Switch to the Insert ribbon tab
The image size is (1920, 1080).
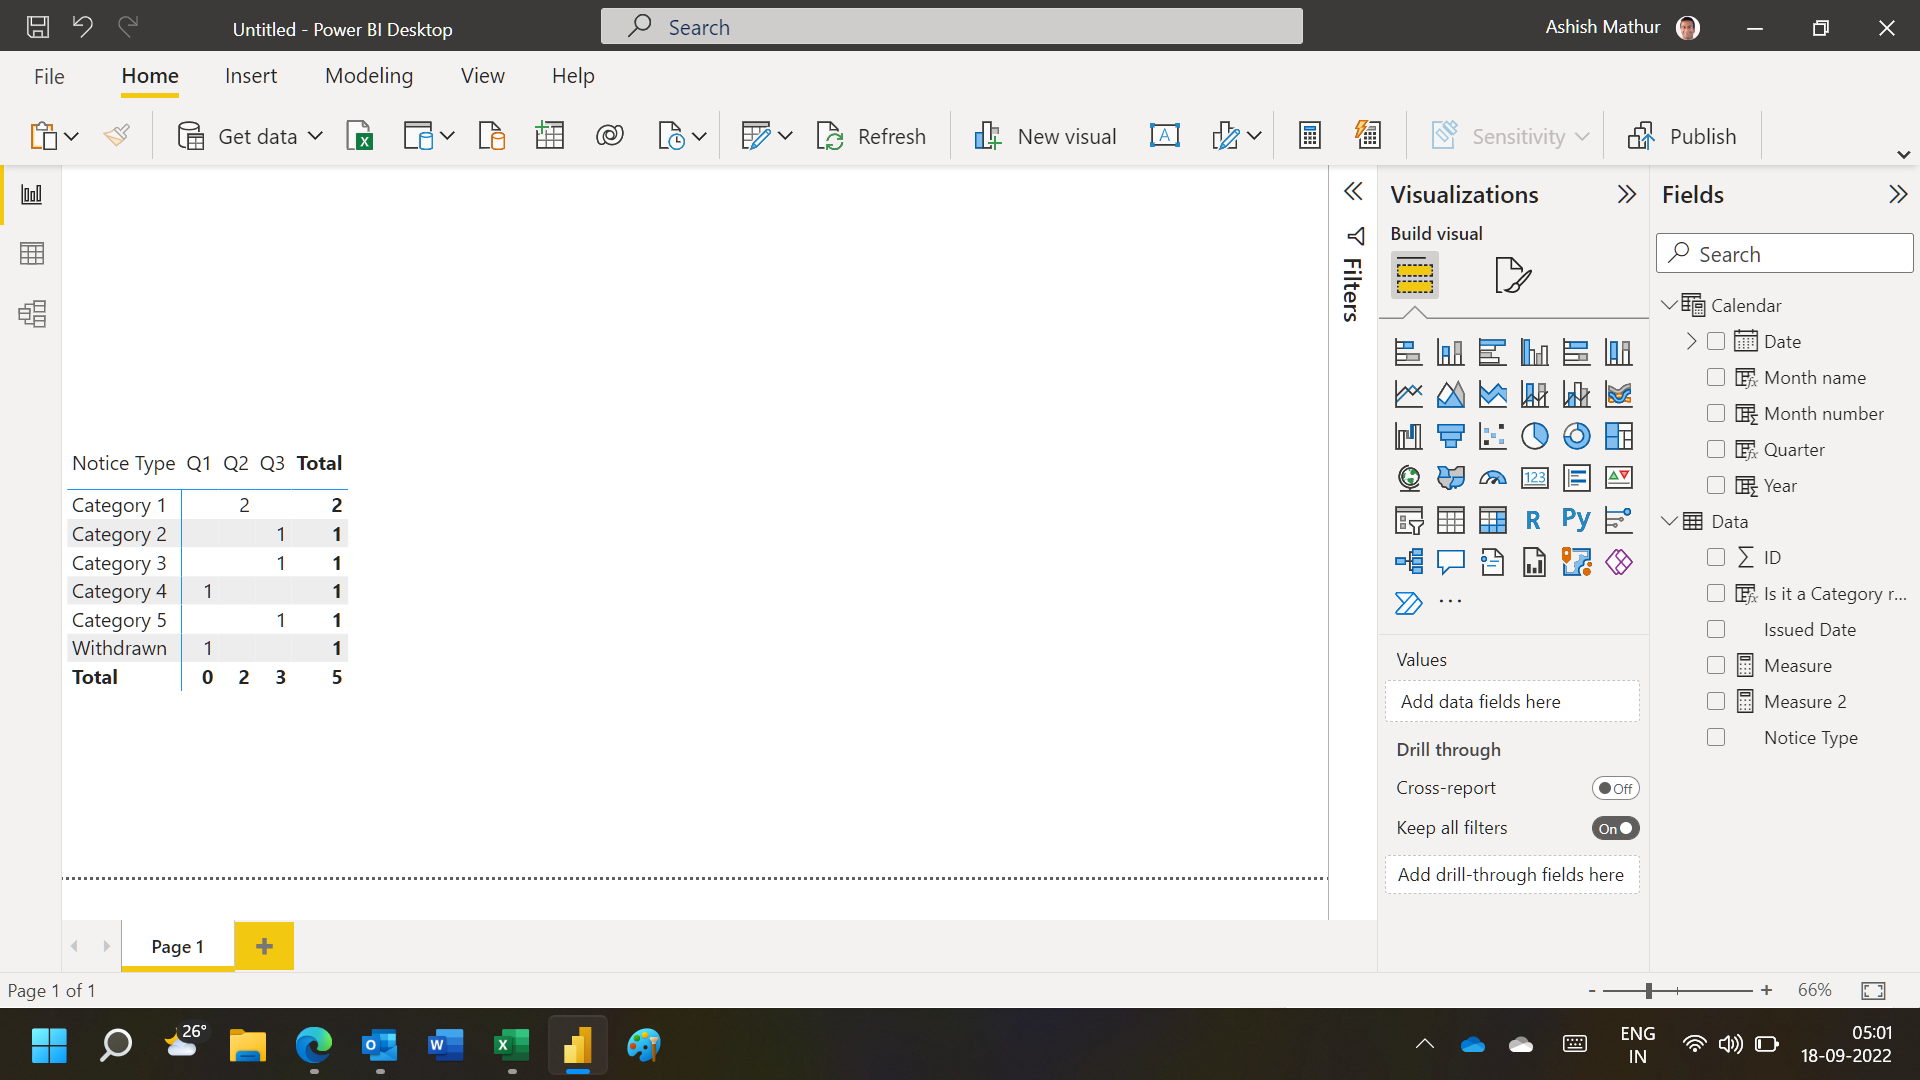[251, 76]
